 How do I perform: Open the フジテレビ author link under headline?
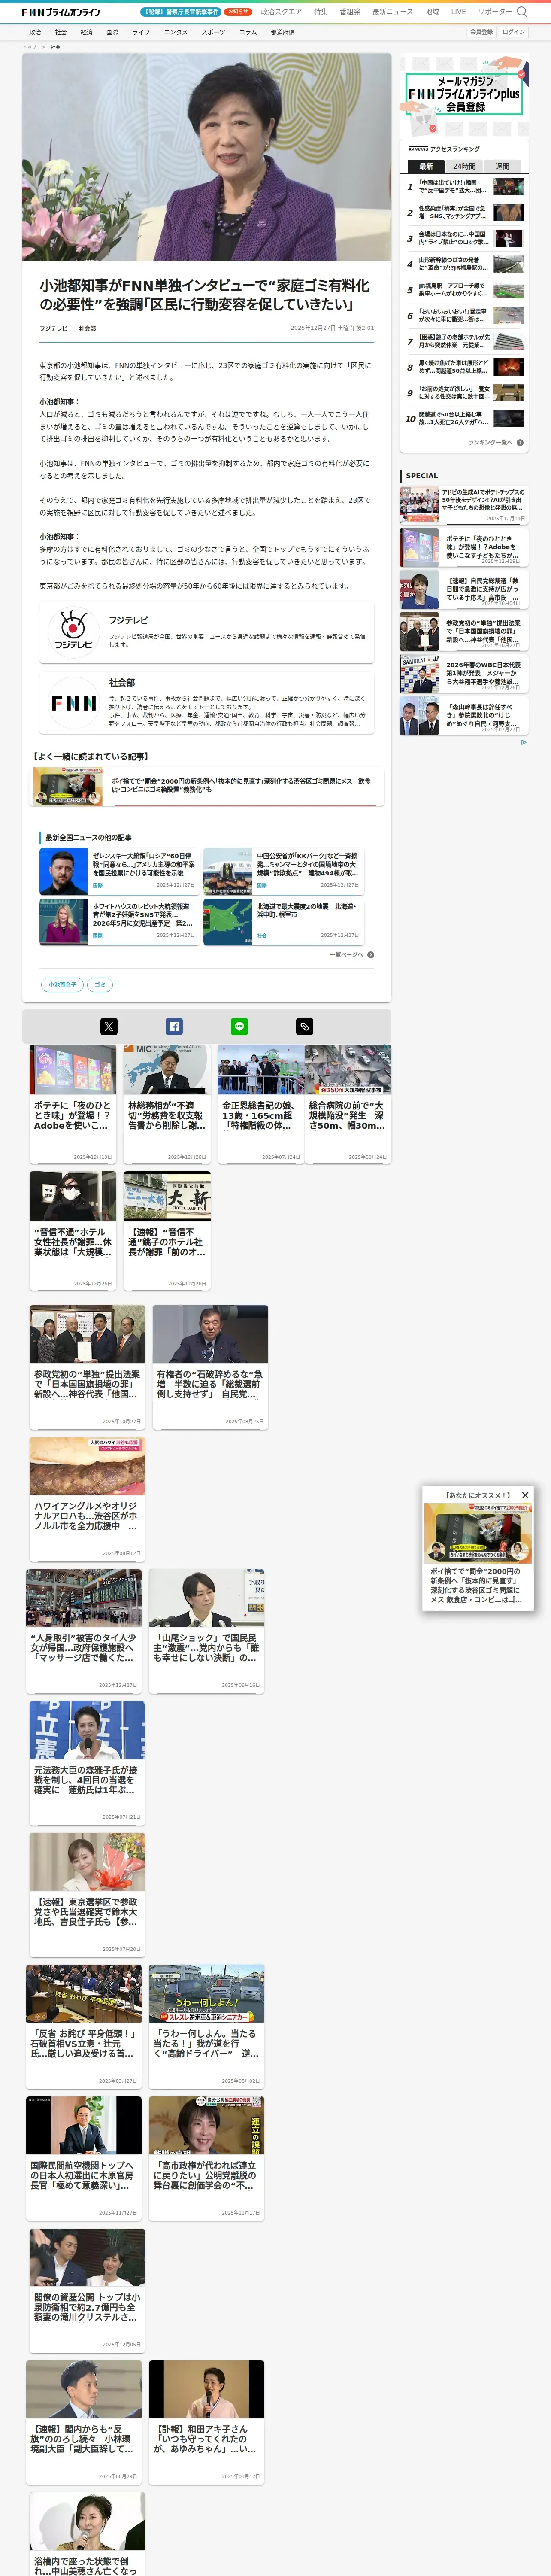(x=53, y=328)
